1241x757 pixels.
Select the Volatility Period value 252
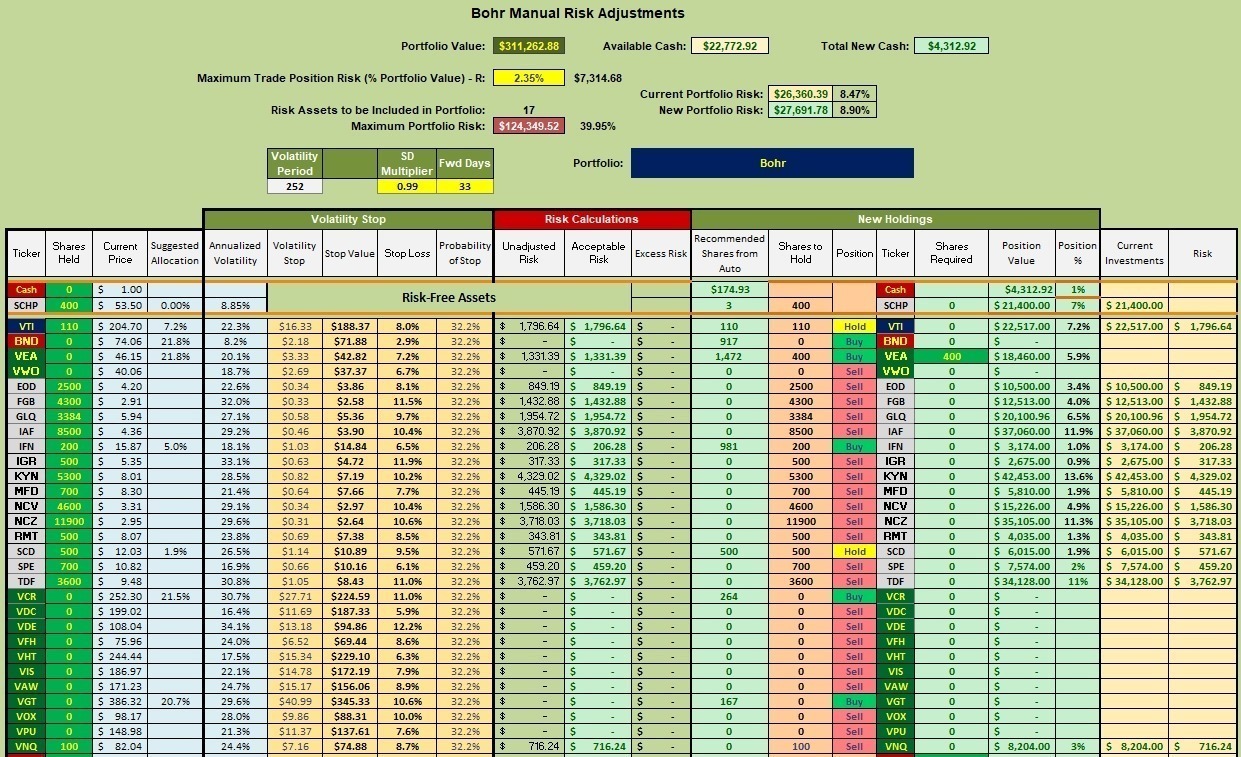(x=295, y=186)
